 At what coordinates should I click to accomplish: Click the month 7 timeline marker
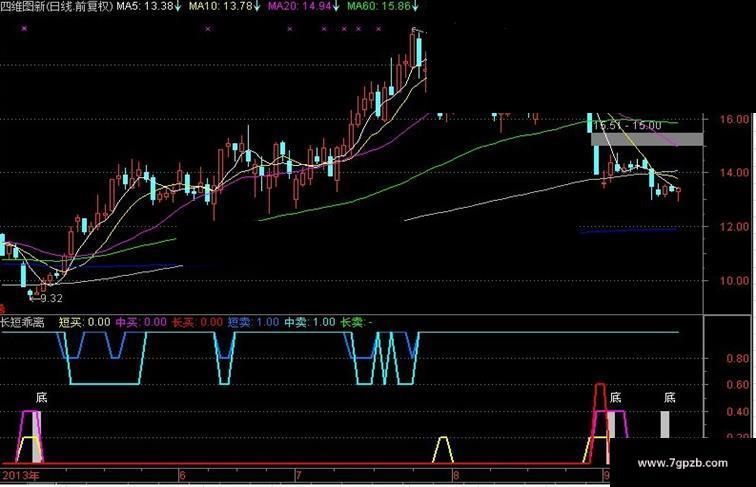coord(298,475)
